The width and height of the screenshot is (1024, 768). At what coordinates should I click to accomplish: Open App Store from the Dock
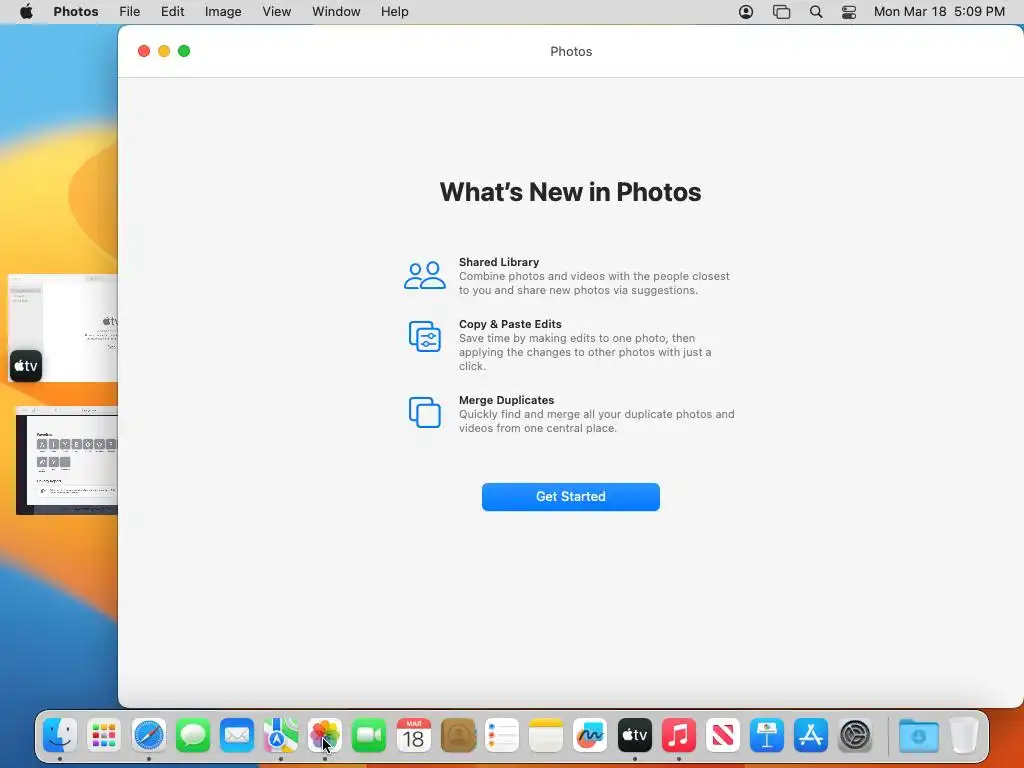coord(810,735)
